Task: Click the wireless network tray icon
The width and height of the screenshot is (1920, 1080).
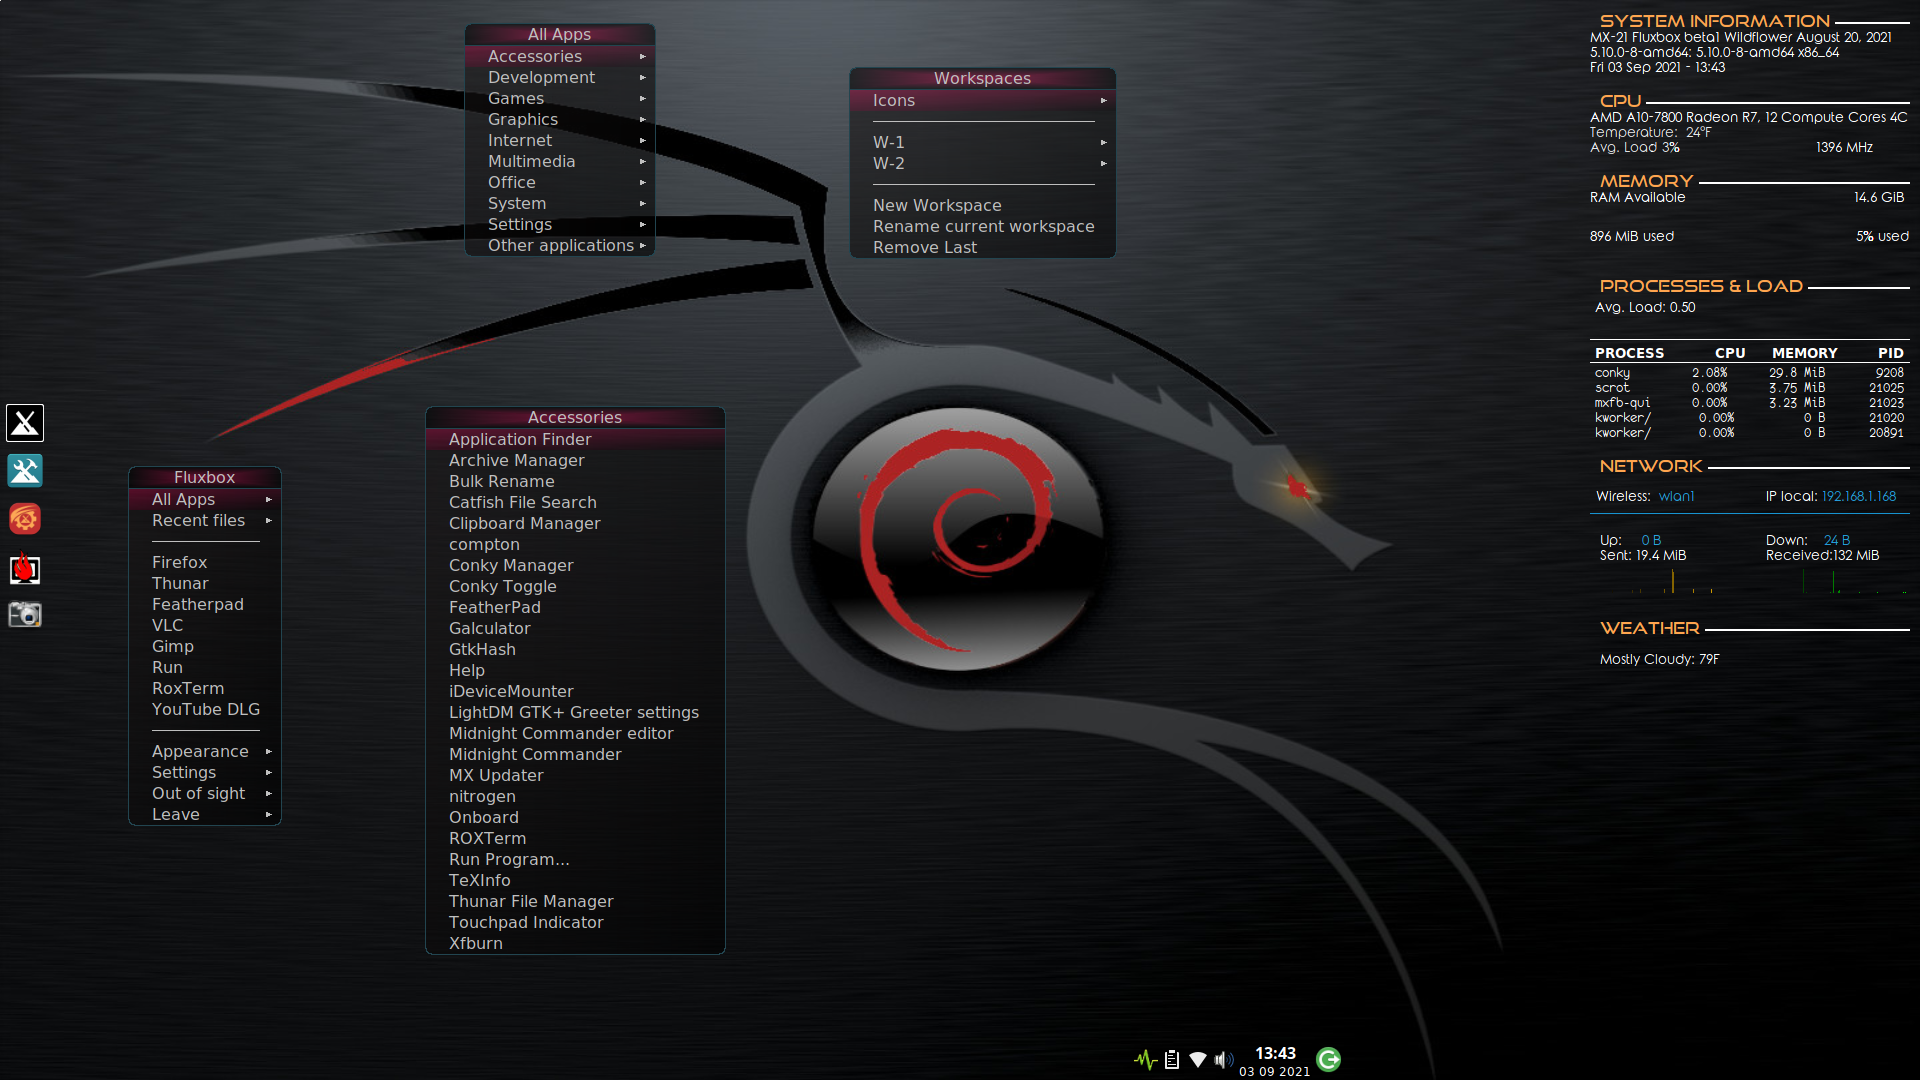Action: [1198, 1059]
